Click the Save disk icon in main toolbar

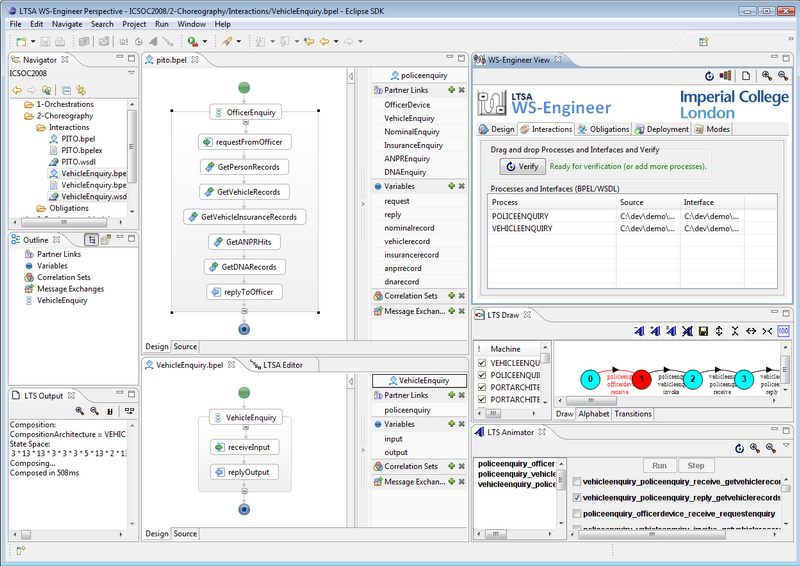(x=45, y=42)
